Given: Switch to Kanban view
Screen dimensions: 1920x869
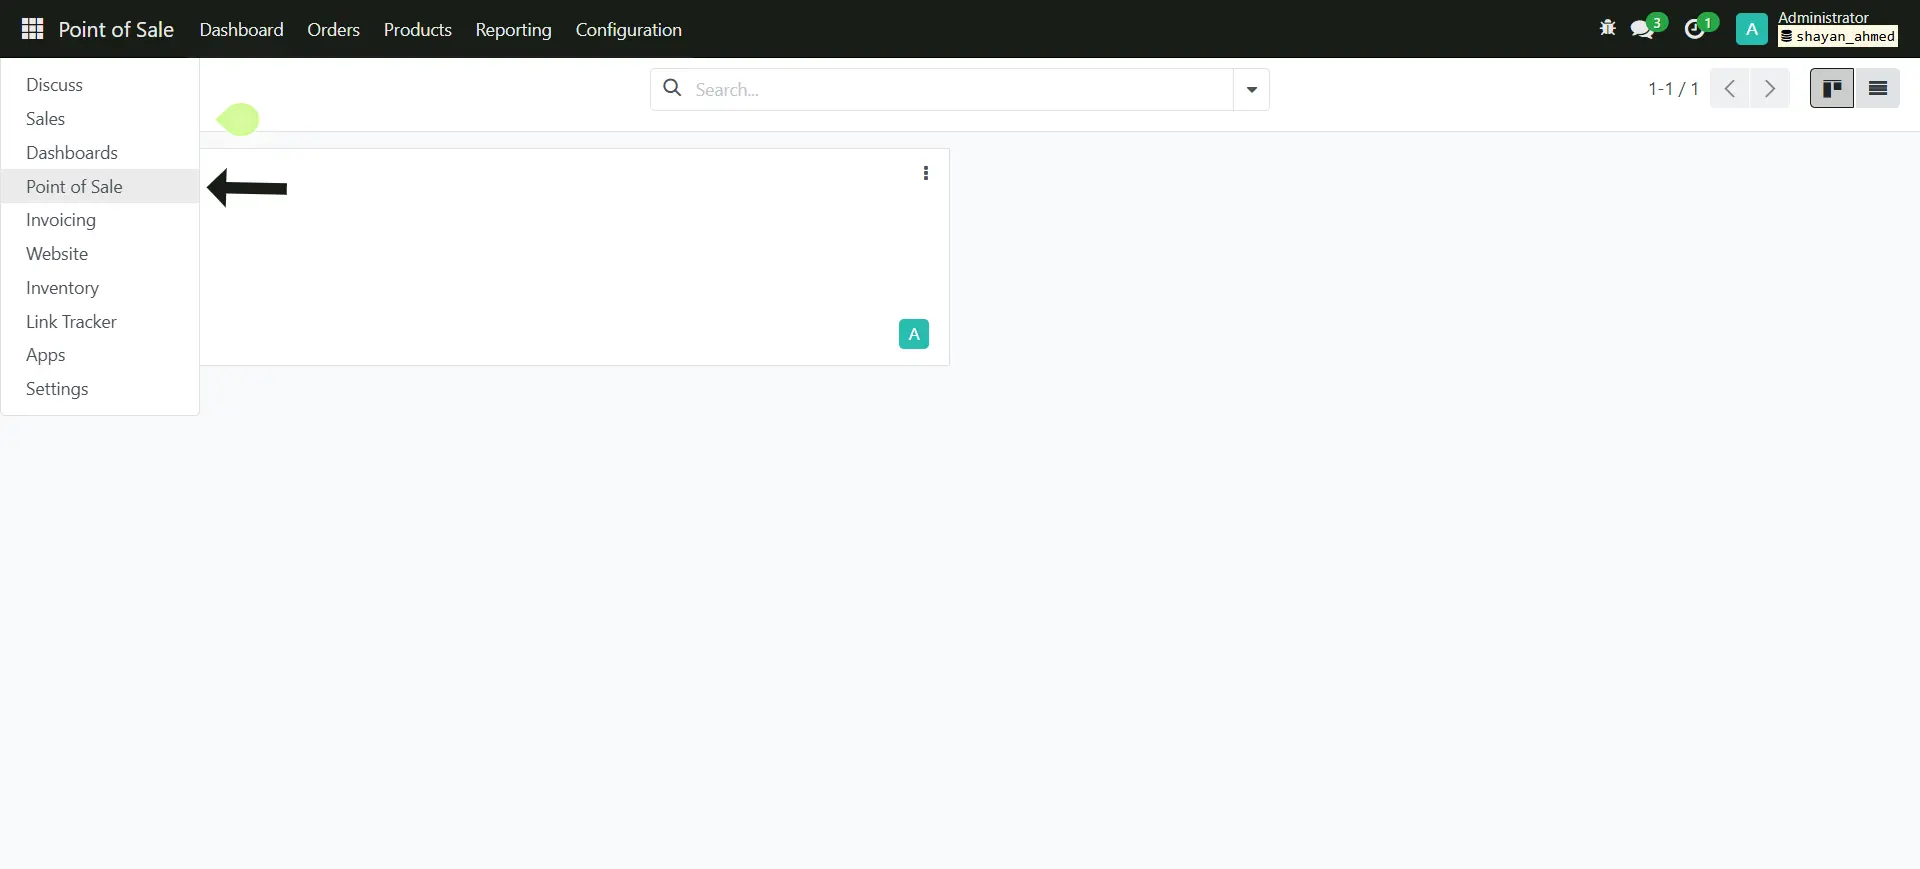Looking at the screenshot, I should [x=1832, y=89].
